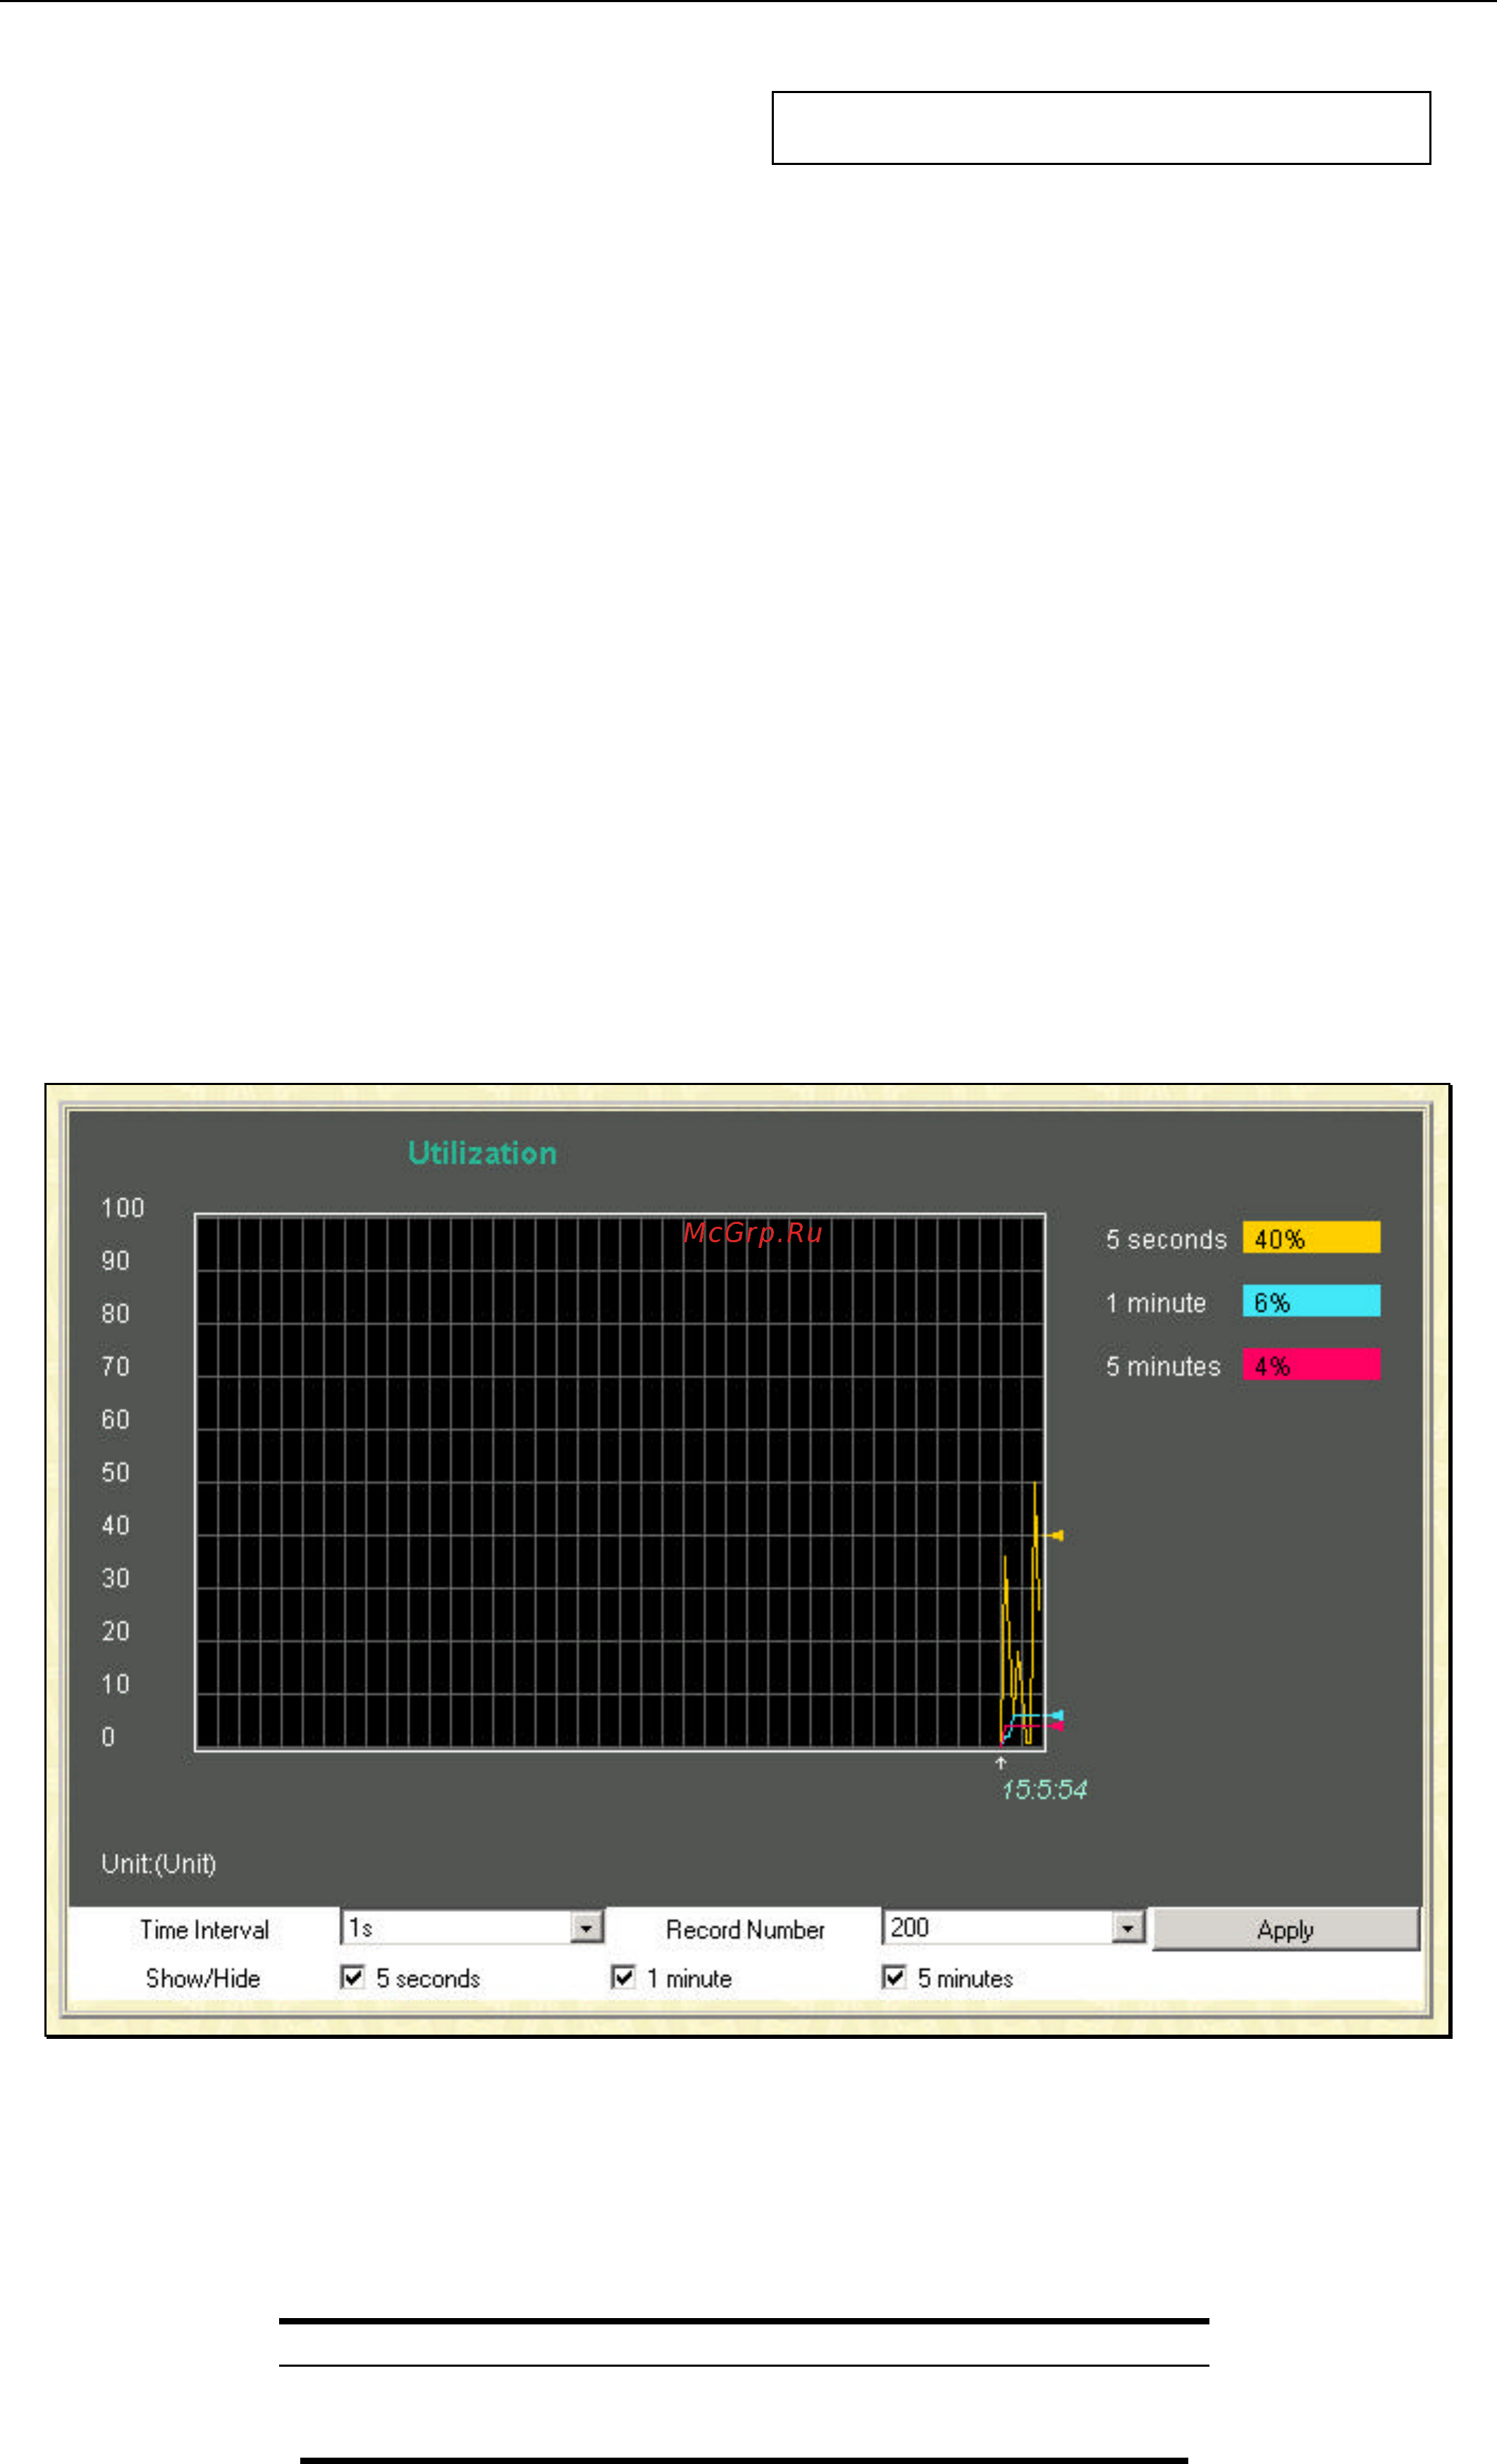Viewport: 1497px width, 2464px height.
Task: Click the Unit:(Unit) label
Action: 158,1864
